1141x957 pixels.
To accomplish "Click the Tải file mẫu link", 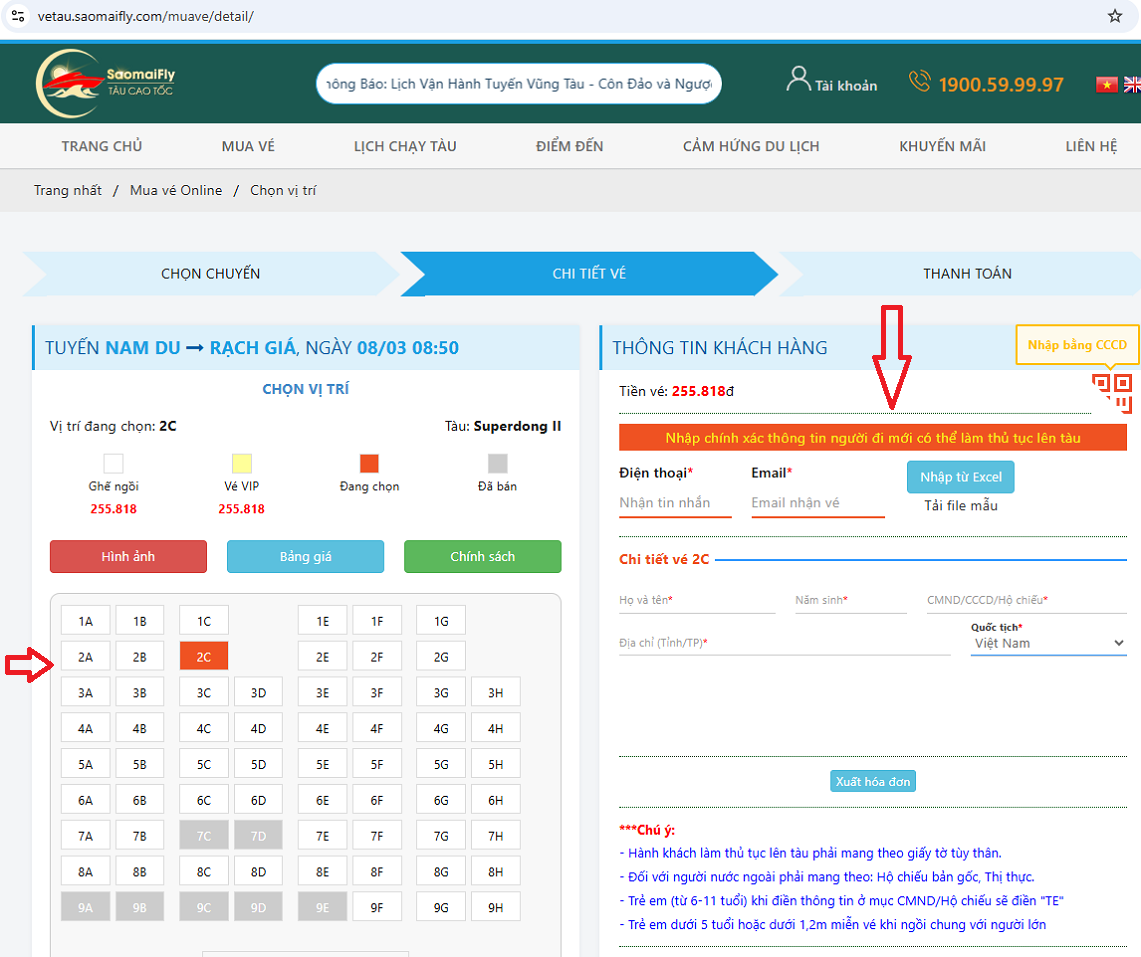I will [x=960, y=506].
